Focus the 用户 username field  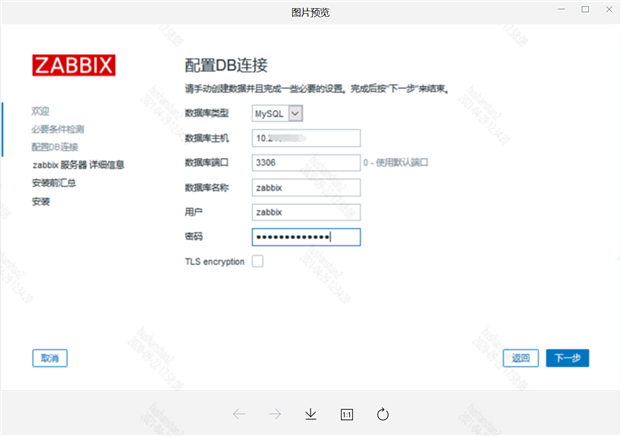click(306, 212)
